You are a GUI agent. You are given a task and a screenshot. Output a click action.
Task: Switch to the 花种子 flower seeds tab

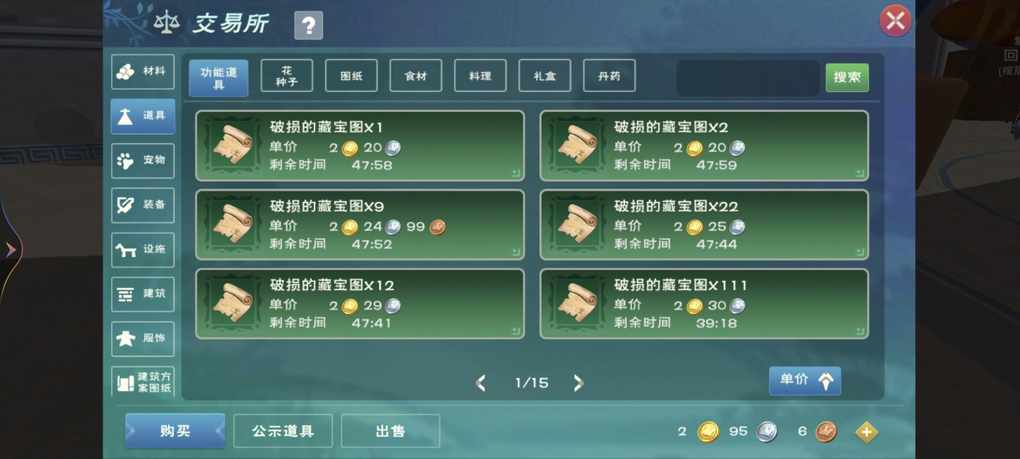[287, 76]
